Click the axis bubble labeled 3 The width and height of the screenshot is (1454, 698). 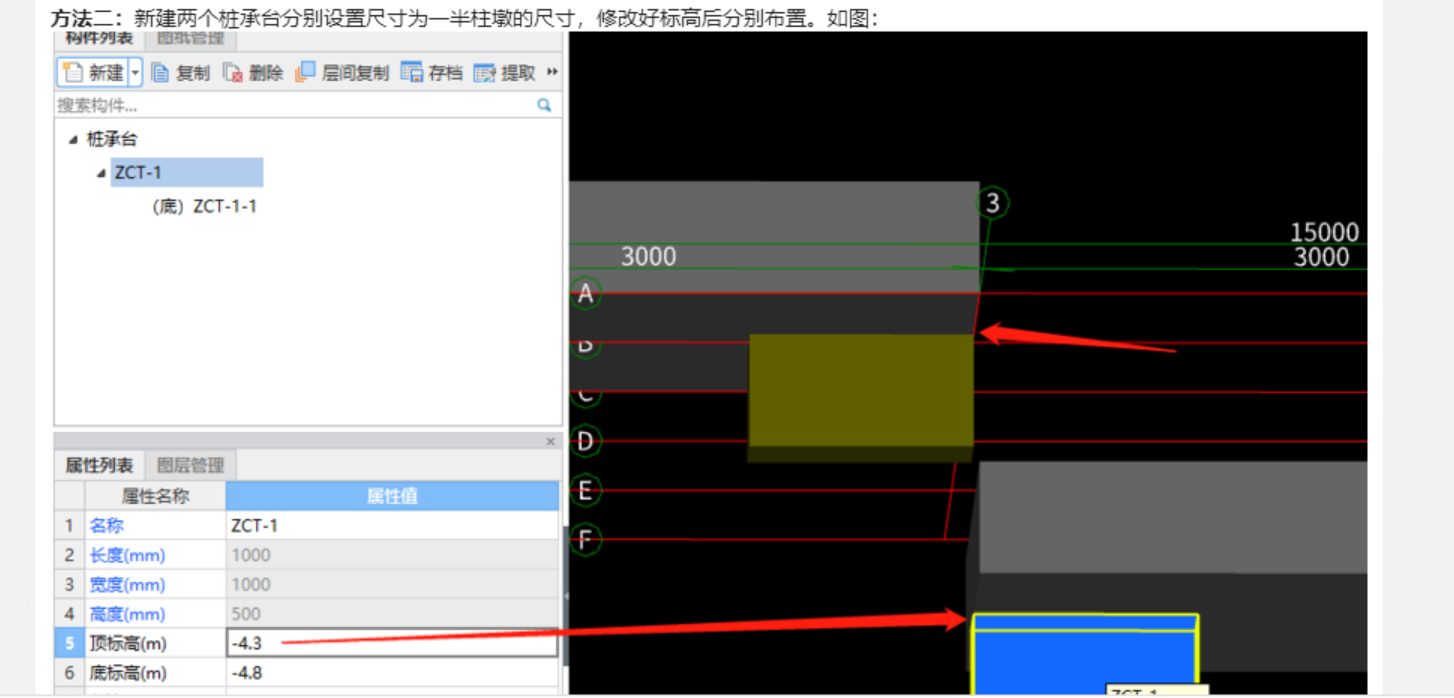(x=992, y=203)
